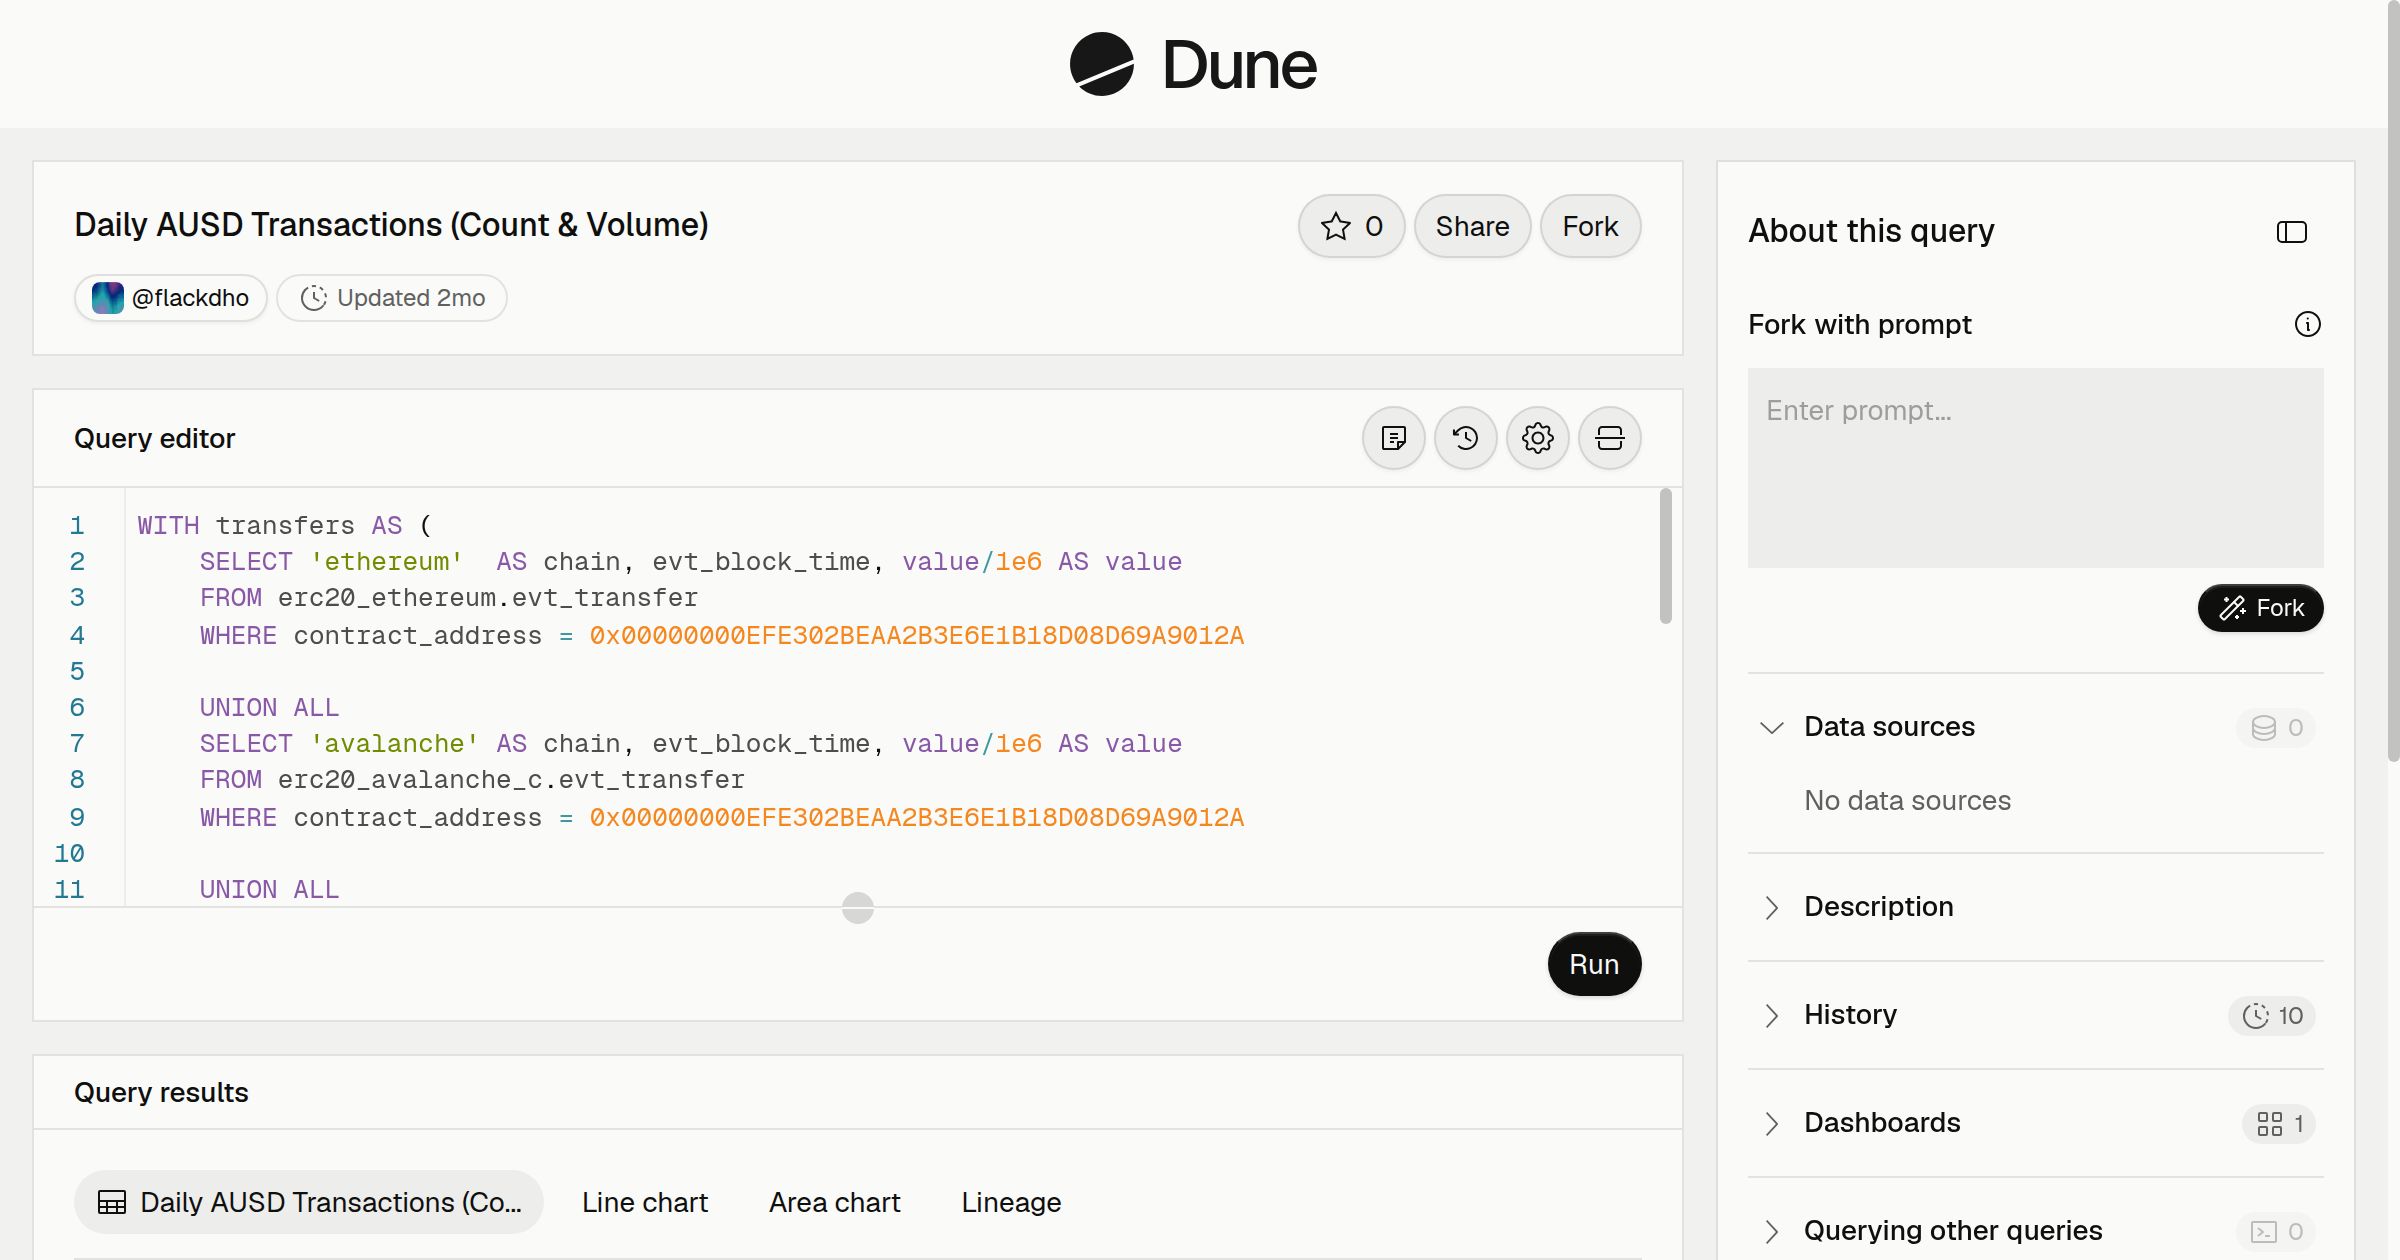Viewport: 2400px width, 1260px height.
Task: Collapse the About this query sidebar
Action: [2292, 232]
